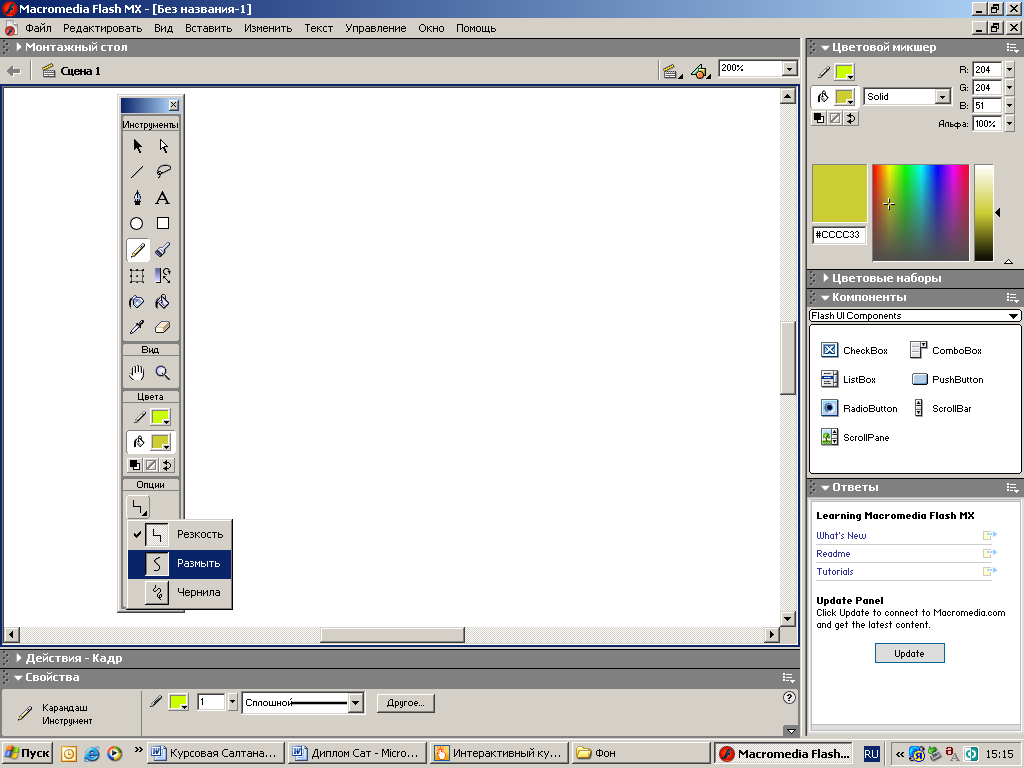Collapse the Ответы panel
The image size is (1024, 768).
(825, 487)
